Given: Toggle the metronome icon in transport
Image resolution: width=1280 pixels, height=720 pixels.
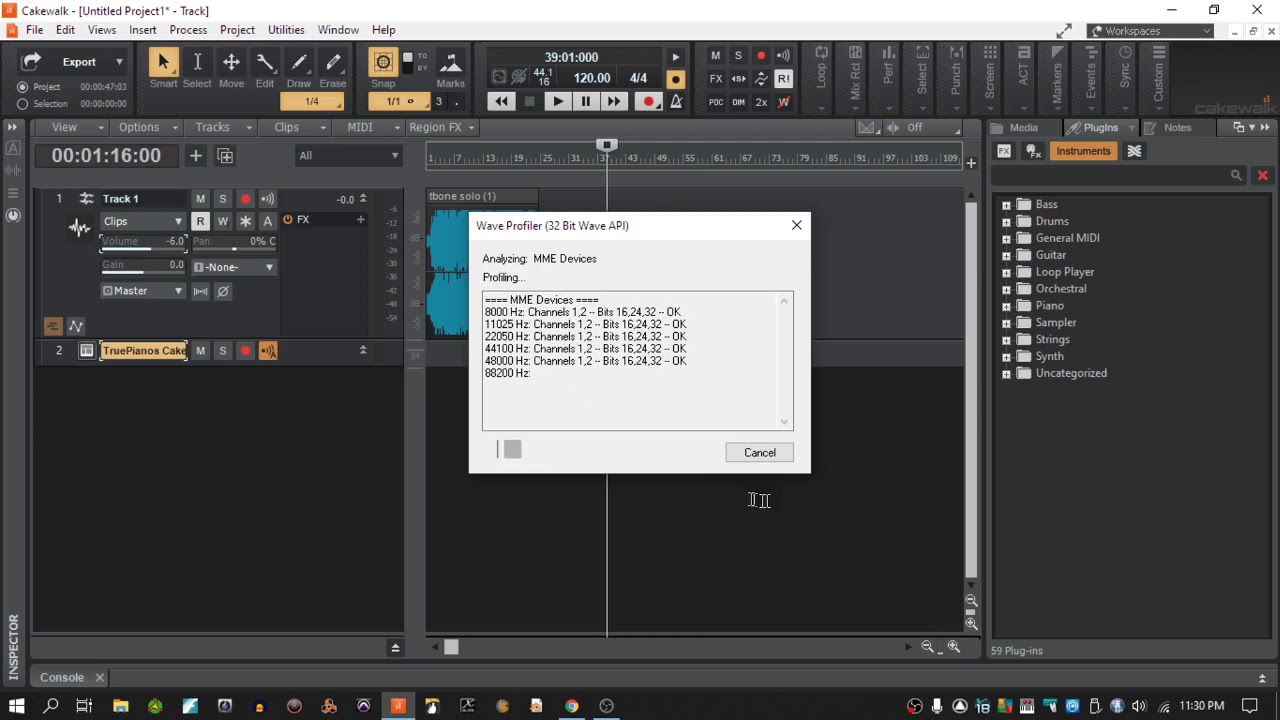Looking at the screenshot, I should [x=677, y=101].
